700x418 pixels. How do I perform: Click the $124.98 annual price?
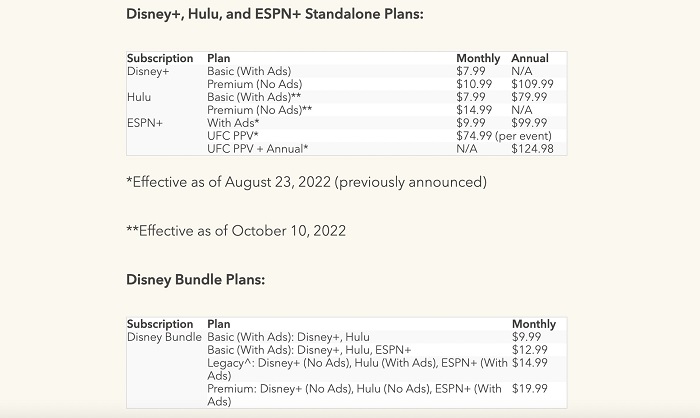(532, 149)
